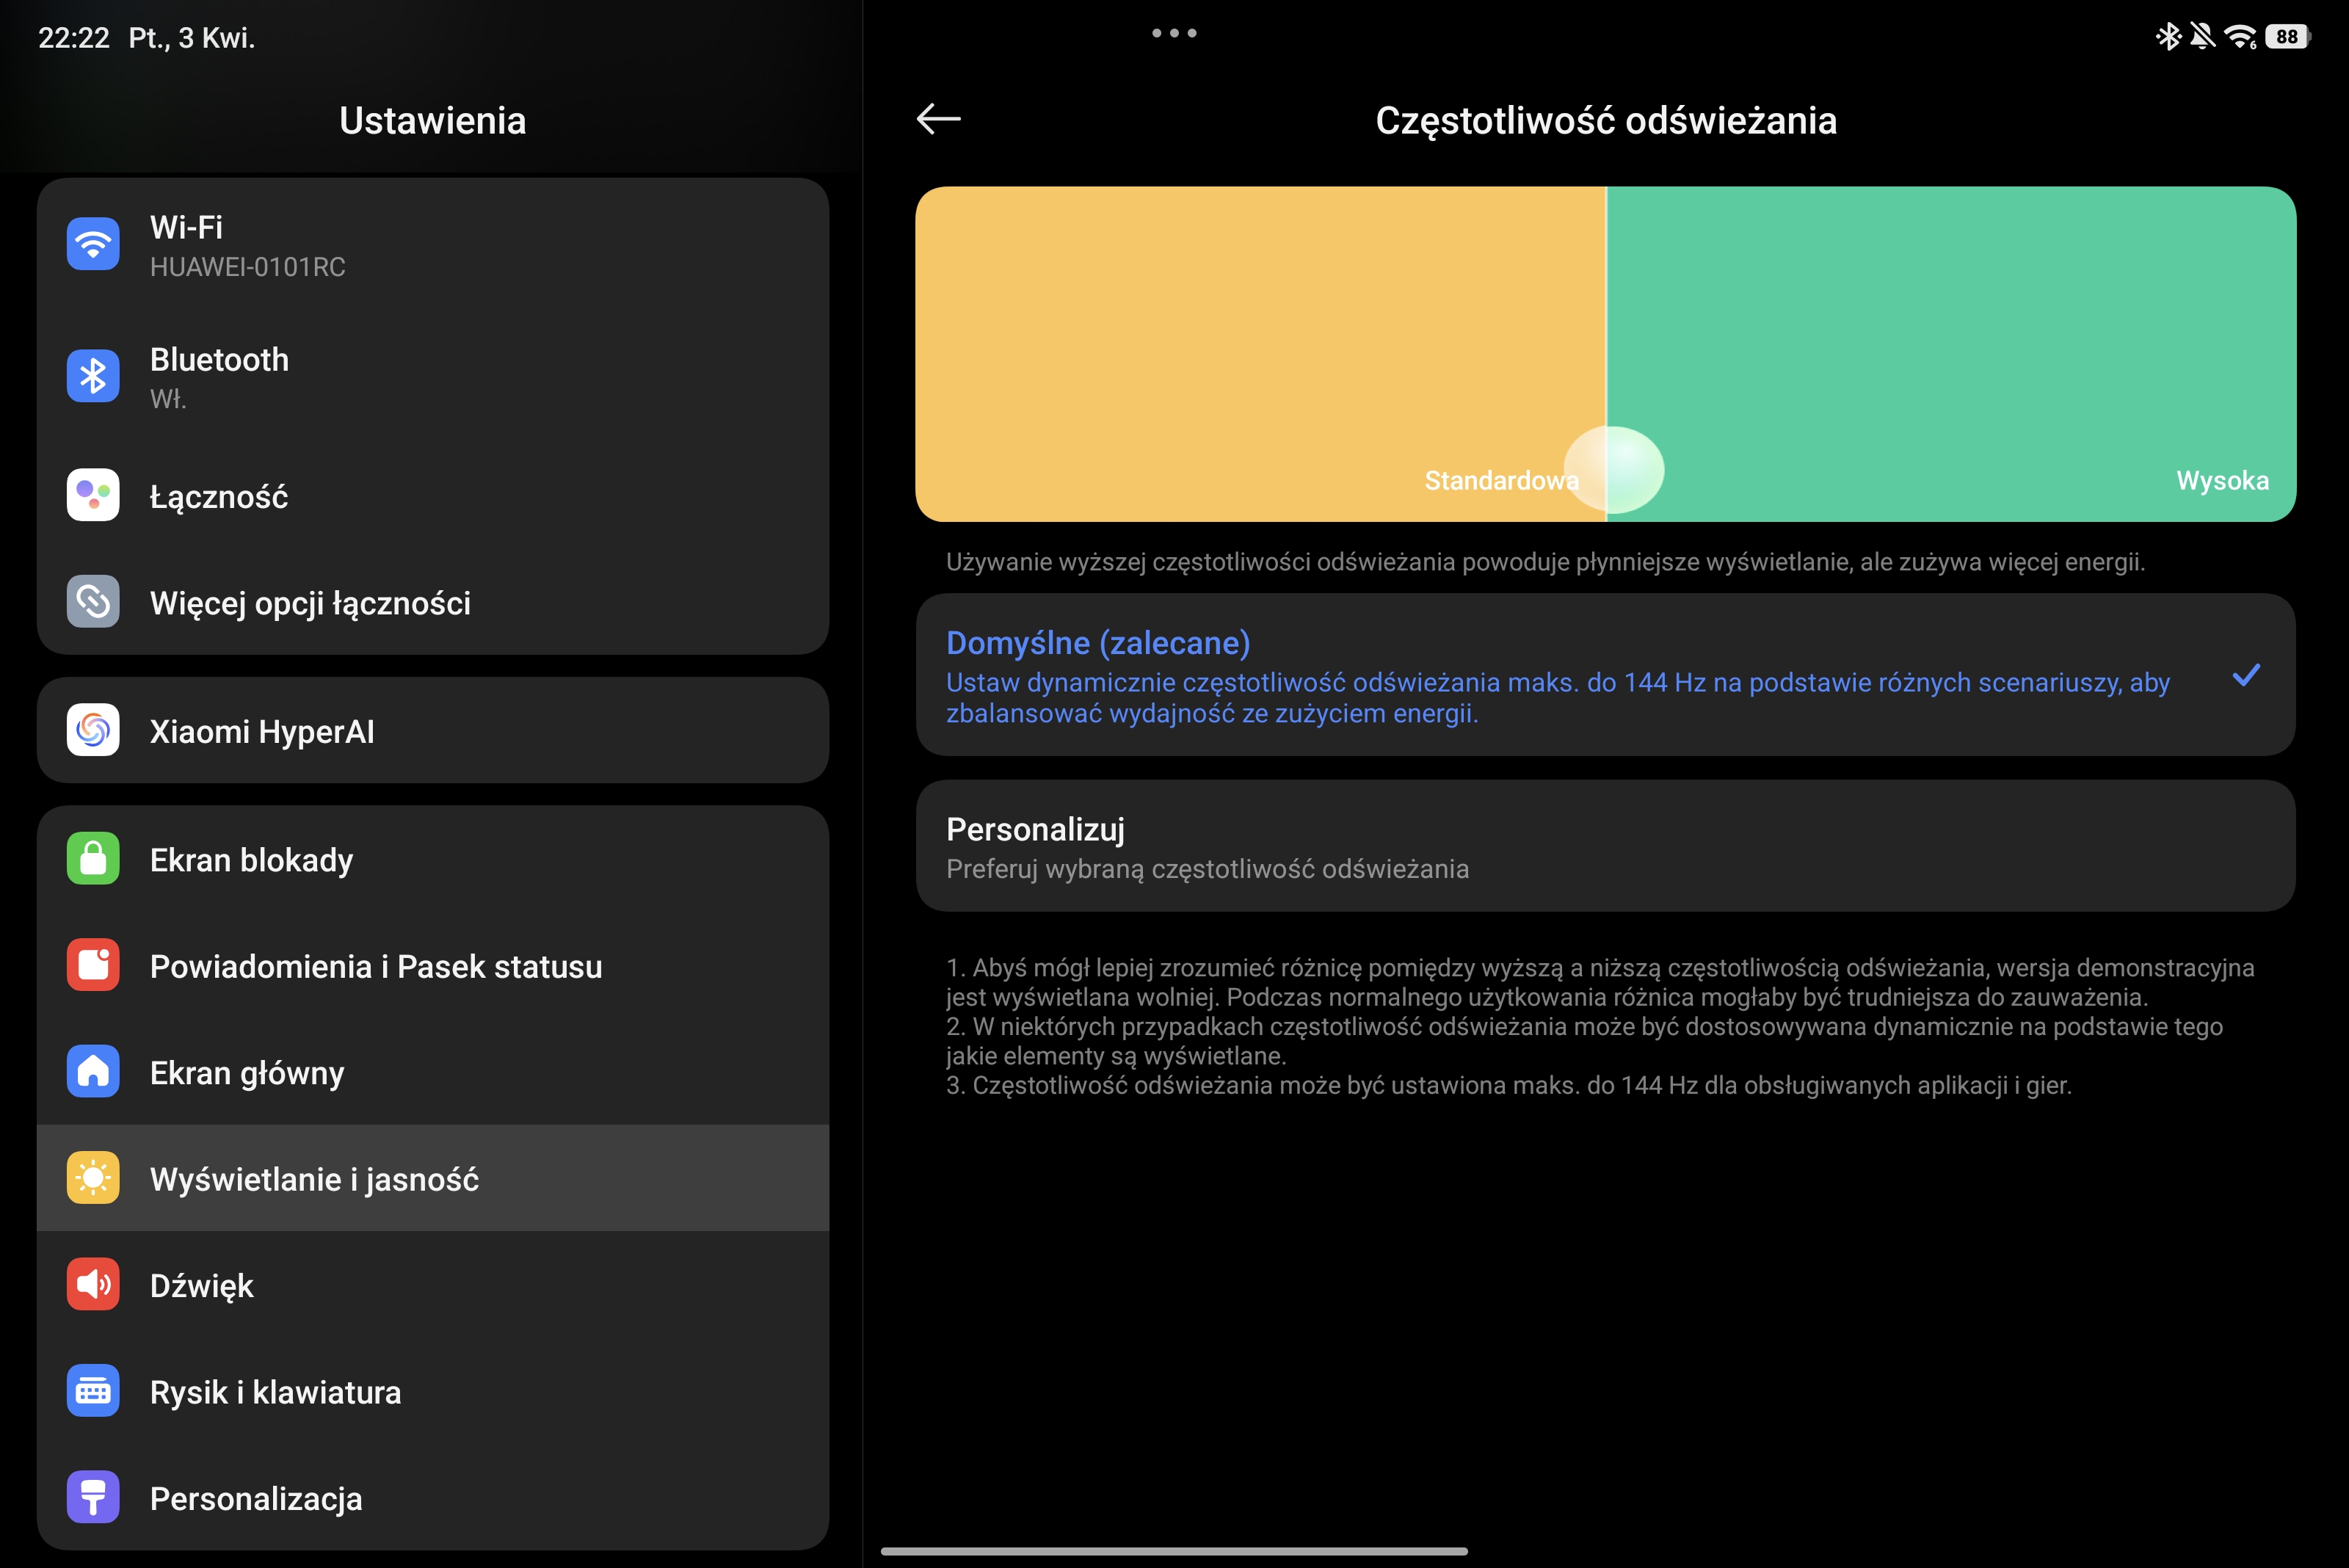Tap the round demo slider handle
The width and height of the screenshot is (2349, 1568).
(x=1614, y=470)
